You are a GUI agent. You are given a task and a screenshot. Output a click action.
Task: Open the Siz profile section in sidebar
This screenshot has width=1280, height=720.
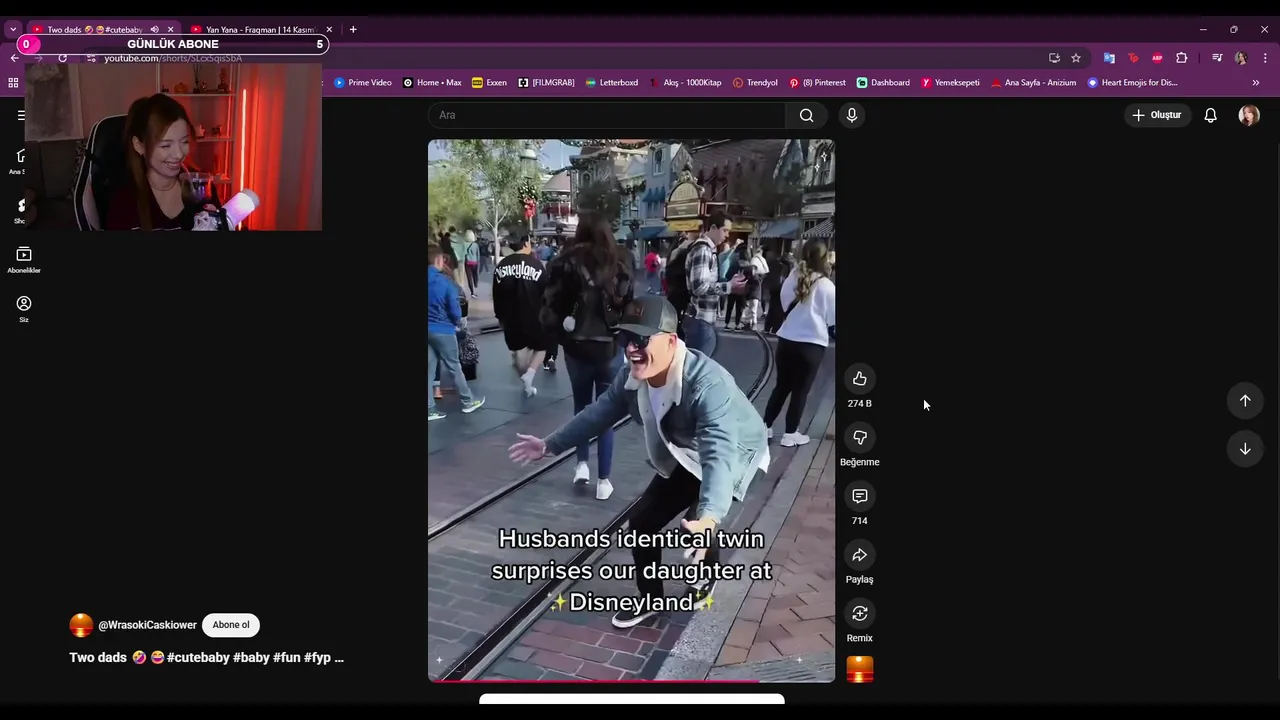(24, 309)
